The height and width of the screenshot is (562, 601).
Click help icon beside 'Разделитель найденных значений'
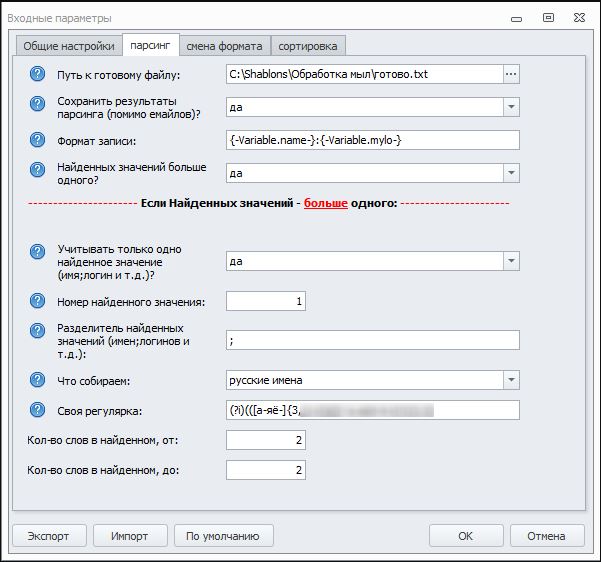[38, 330]
